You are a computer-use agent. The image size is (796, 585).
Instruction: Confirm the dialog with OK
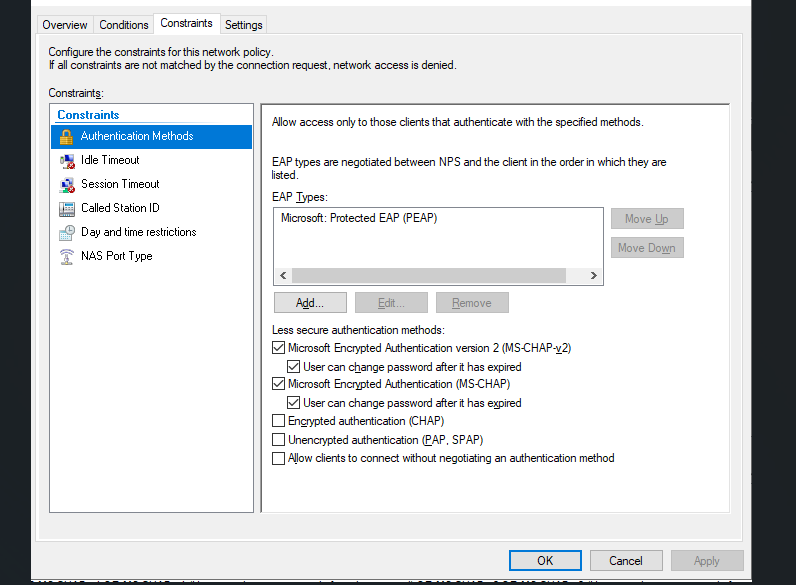pyautogui.click(x=545, y=561)
